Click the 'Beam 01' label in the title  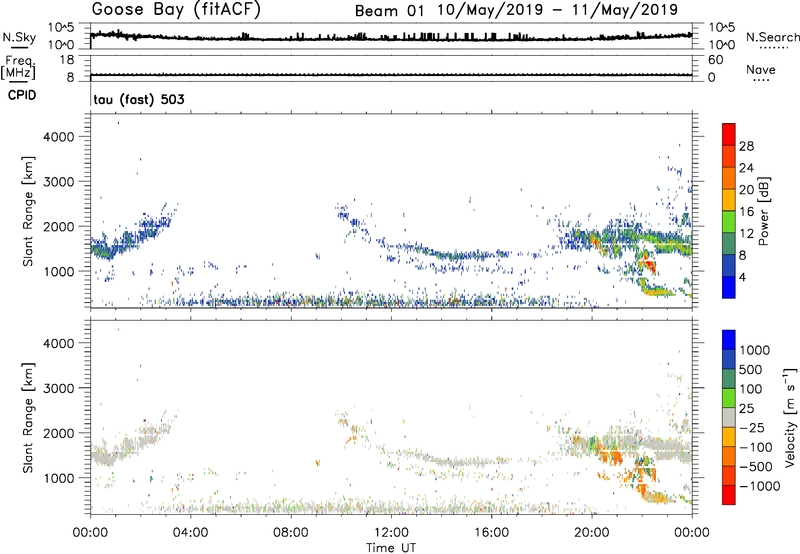click(x=389, y=11)
